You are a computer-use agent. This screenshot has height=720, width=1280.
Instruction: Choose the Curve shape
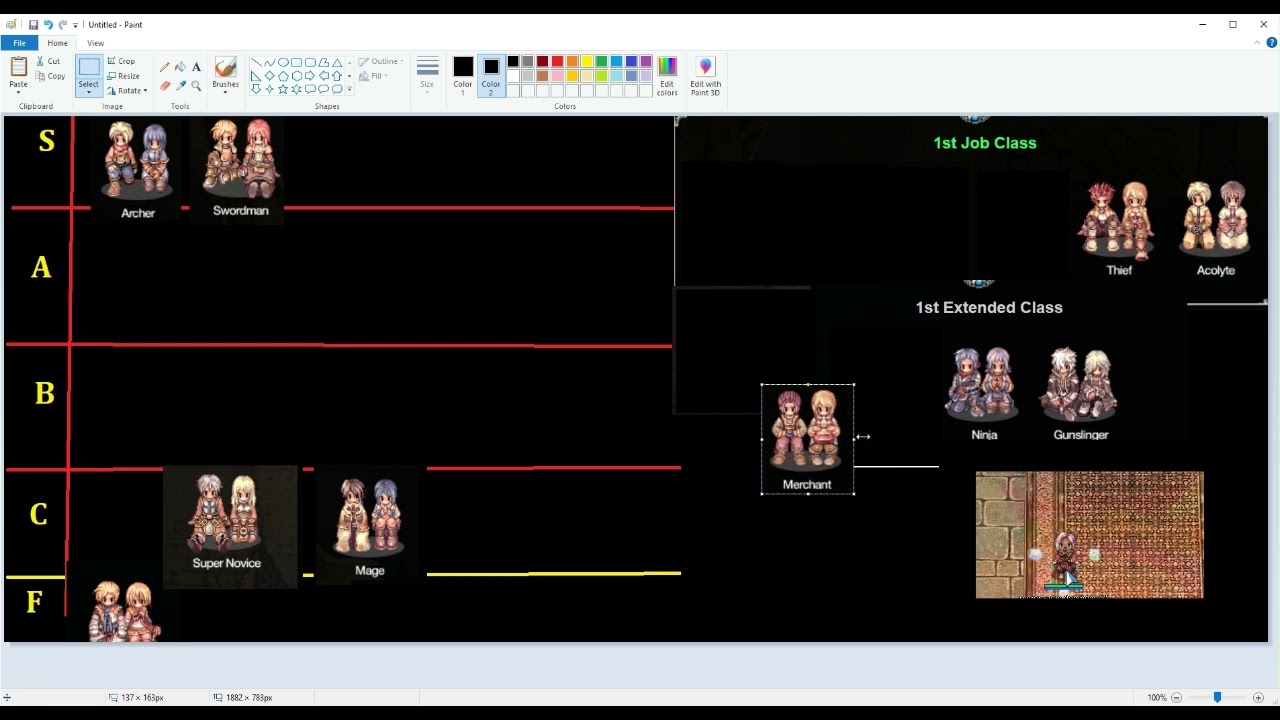269,62
